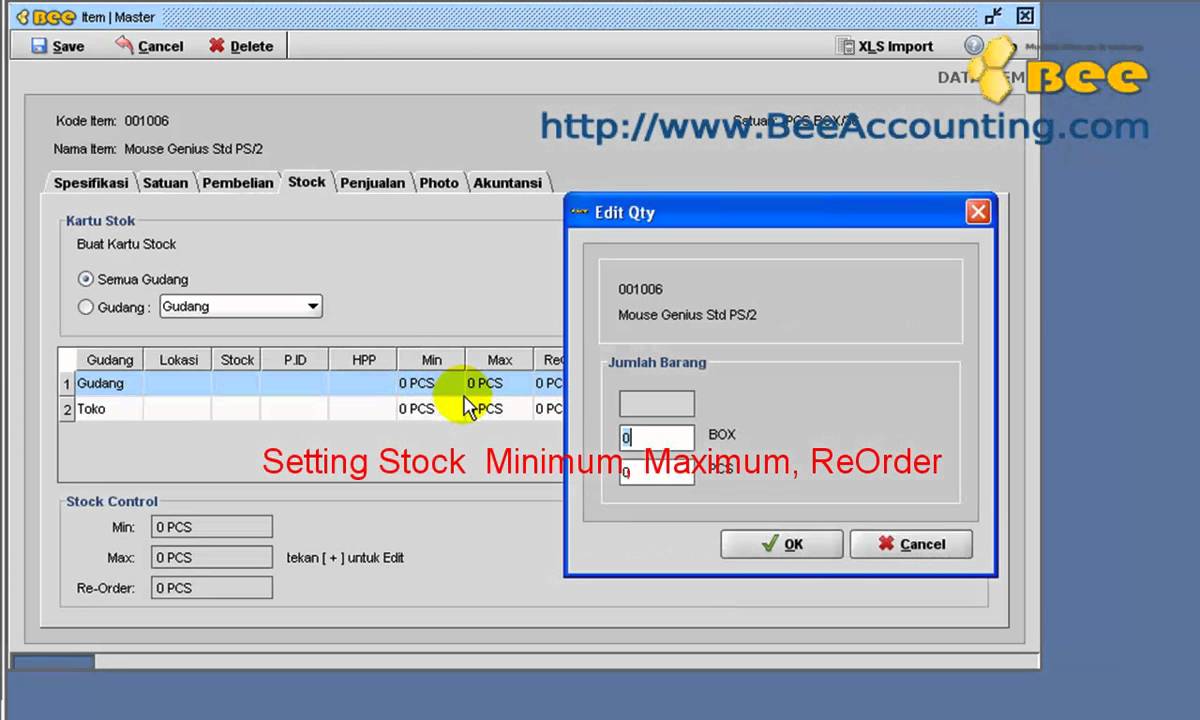Switch to the Spesifikasi tab
The height and width of the screenshot is (720, 1200).
91,183
